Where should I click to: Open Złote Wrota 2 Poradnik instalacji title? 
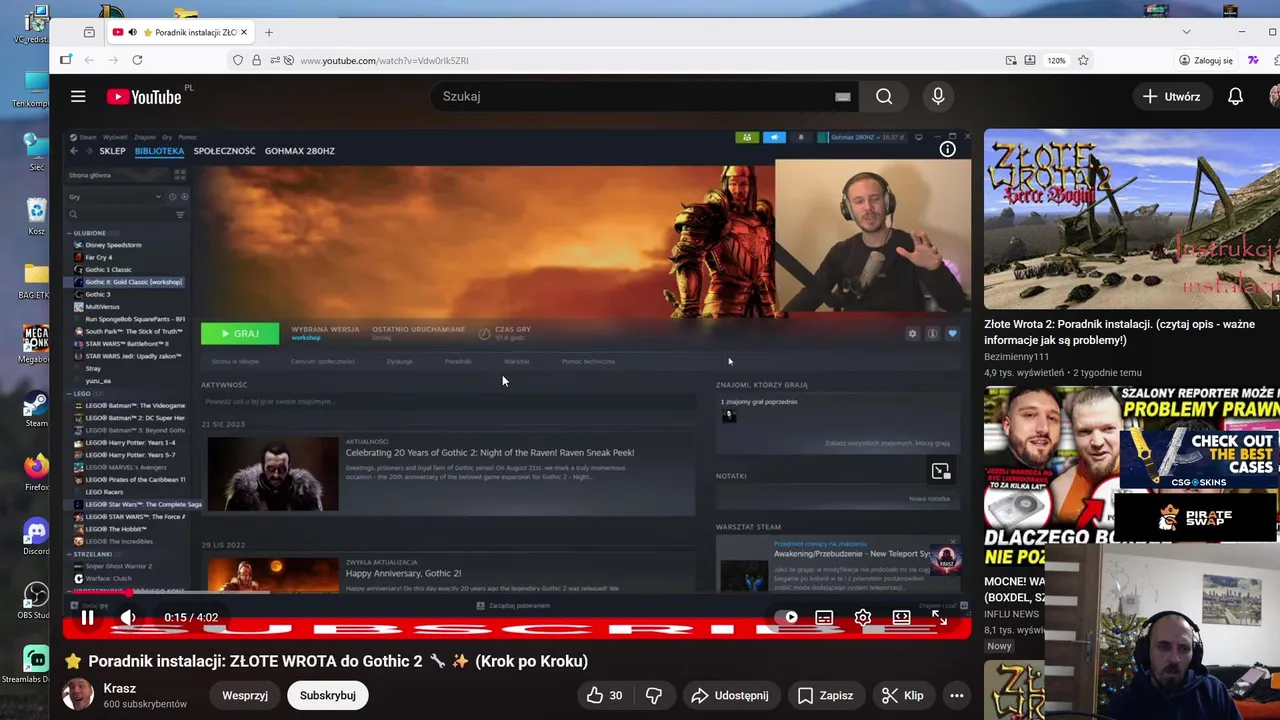tap(1119, 332)
